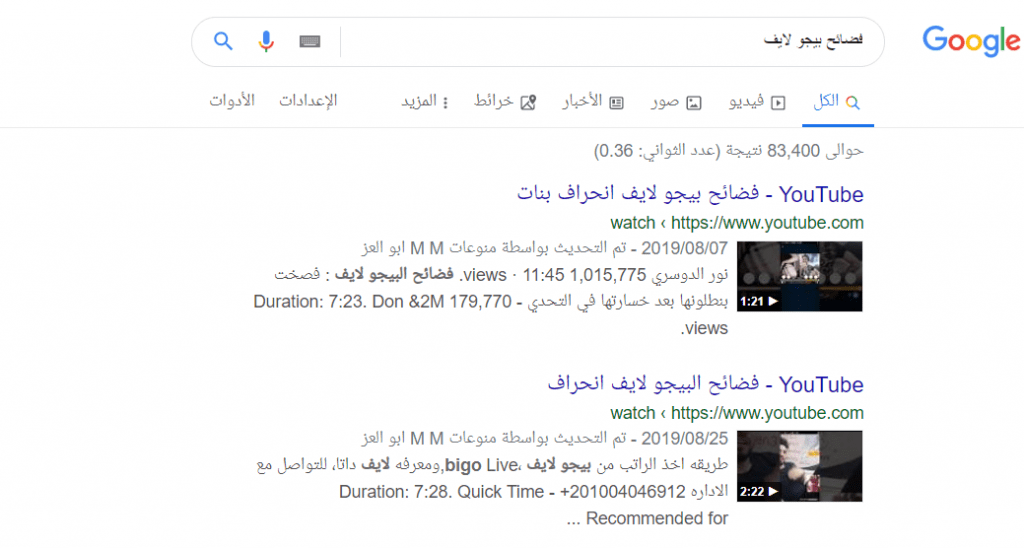Click the second result's youtube.com URL
Screen dimensions: 1024x548
point(737,413)
